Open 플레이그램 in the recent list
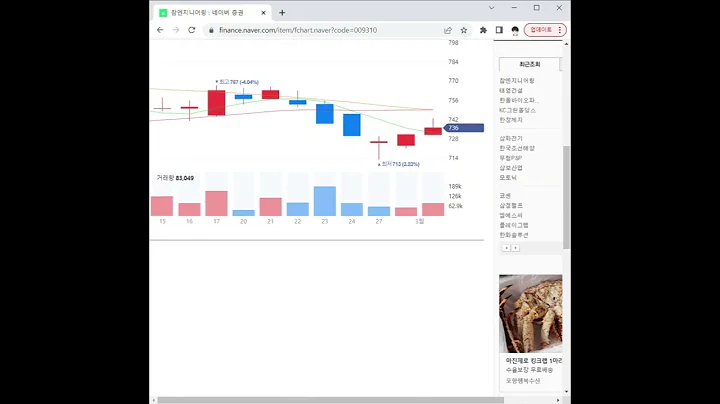Screen dimensions: 720x404 [x=513, y=225]
